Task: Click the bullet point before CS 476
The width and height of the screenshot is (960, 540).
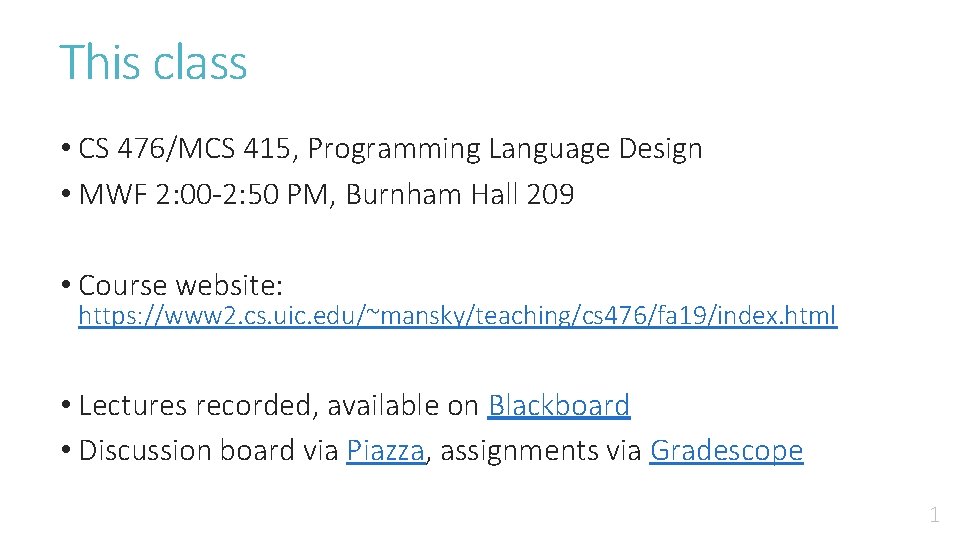Action: (66, 149)
